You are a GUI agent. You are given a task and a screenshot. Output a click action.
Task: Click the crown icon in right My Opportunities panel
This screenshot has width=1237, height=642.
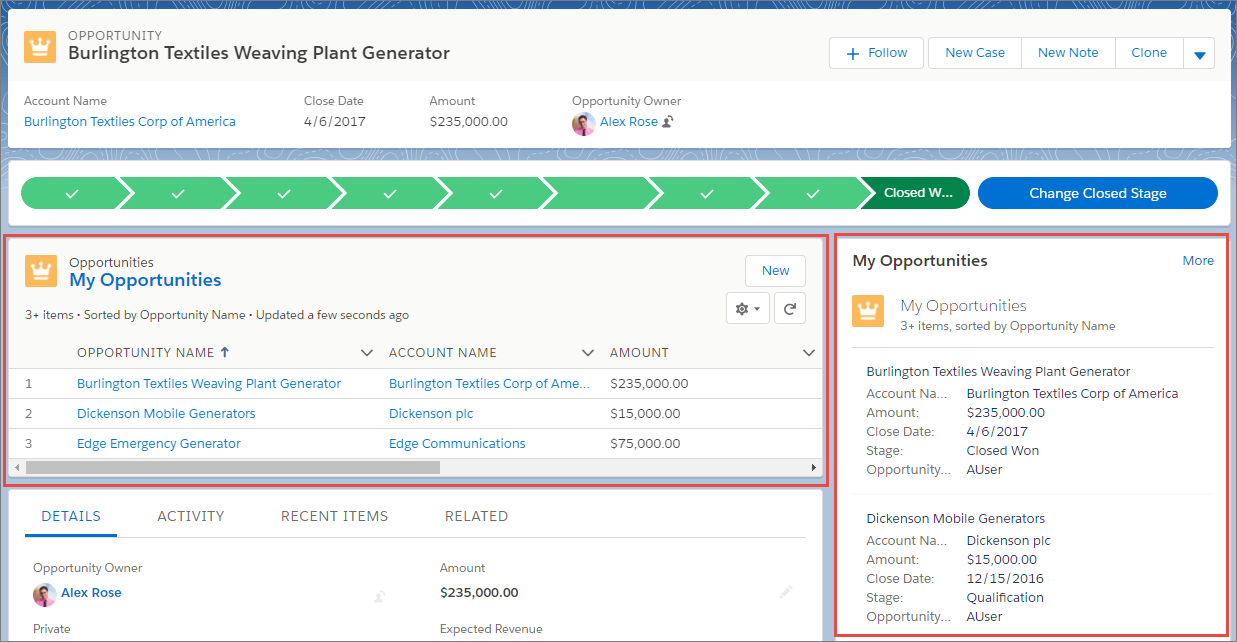click(x=868, y=311)
